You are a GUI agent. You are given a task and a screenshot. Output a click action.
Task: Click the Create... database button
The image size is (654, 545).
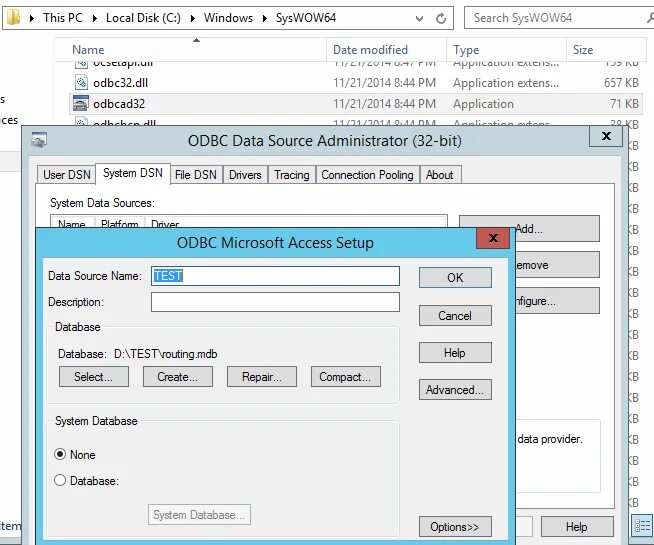[x=178, y=377]
